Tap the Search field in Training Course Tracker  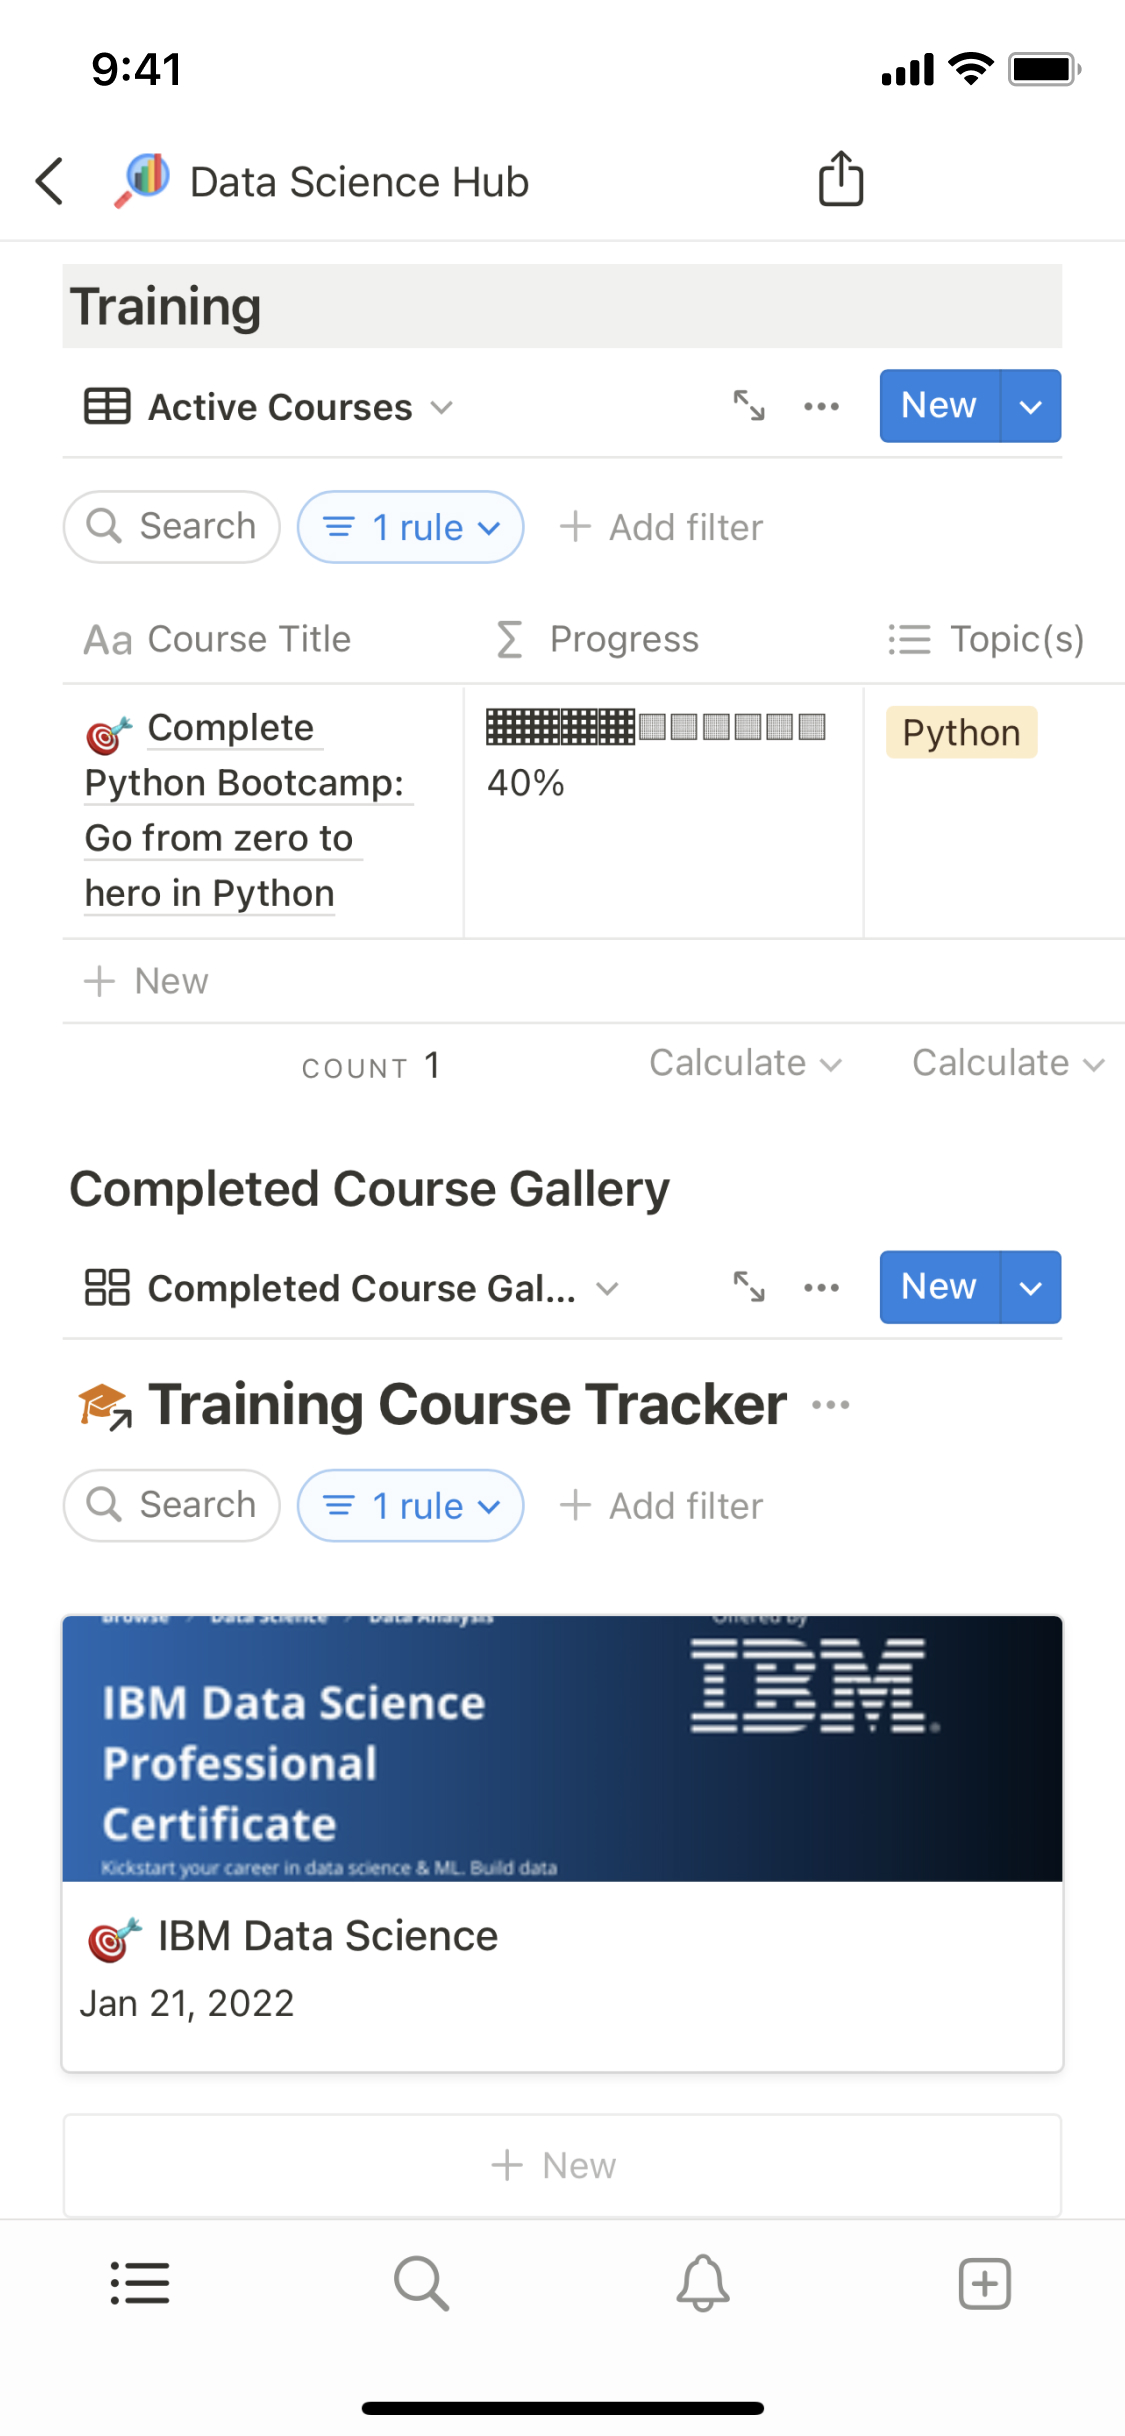pyautogui.click(x=172, y=1505)
